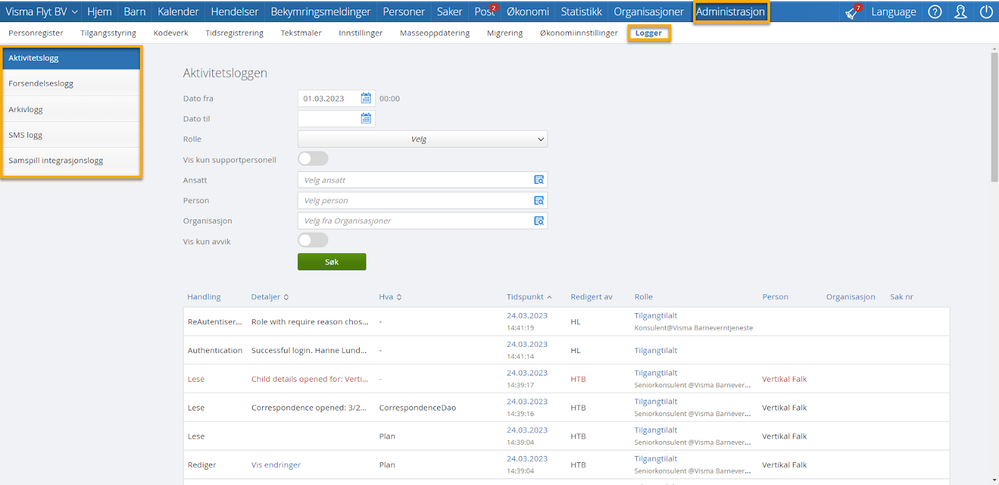Viewport: 999px width, 485px height.
Task: Switch to Tilgangsstyring submenu tab
Action: [108, 33]
